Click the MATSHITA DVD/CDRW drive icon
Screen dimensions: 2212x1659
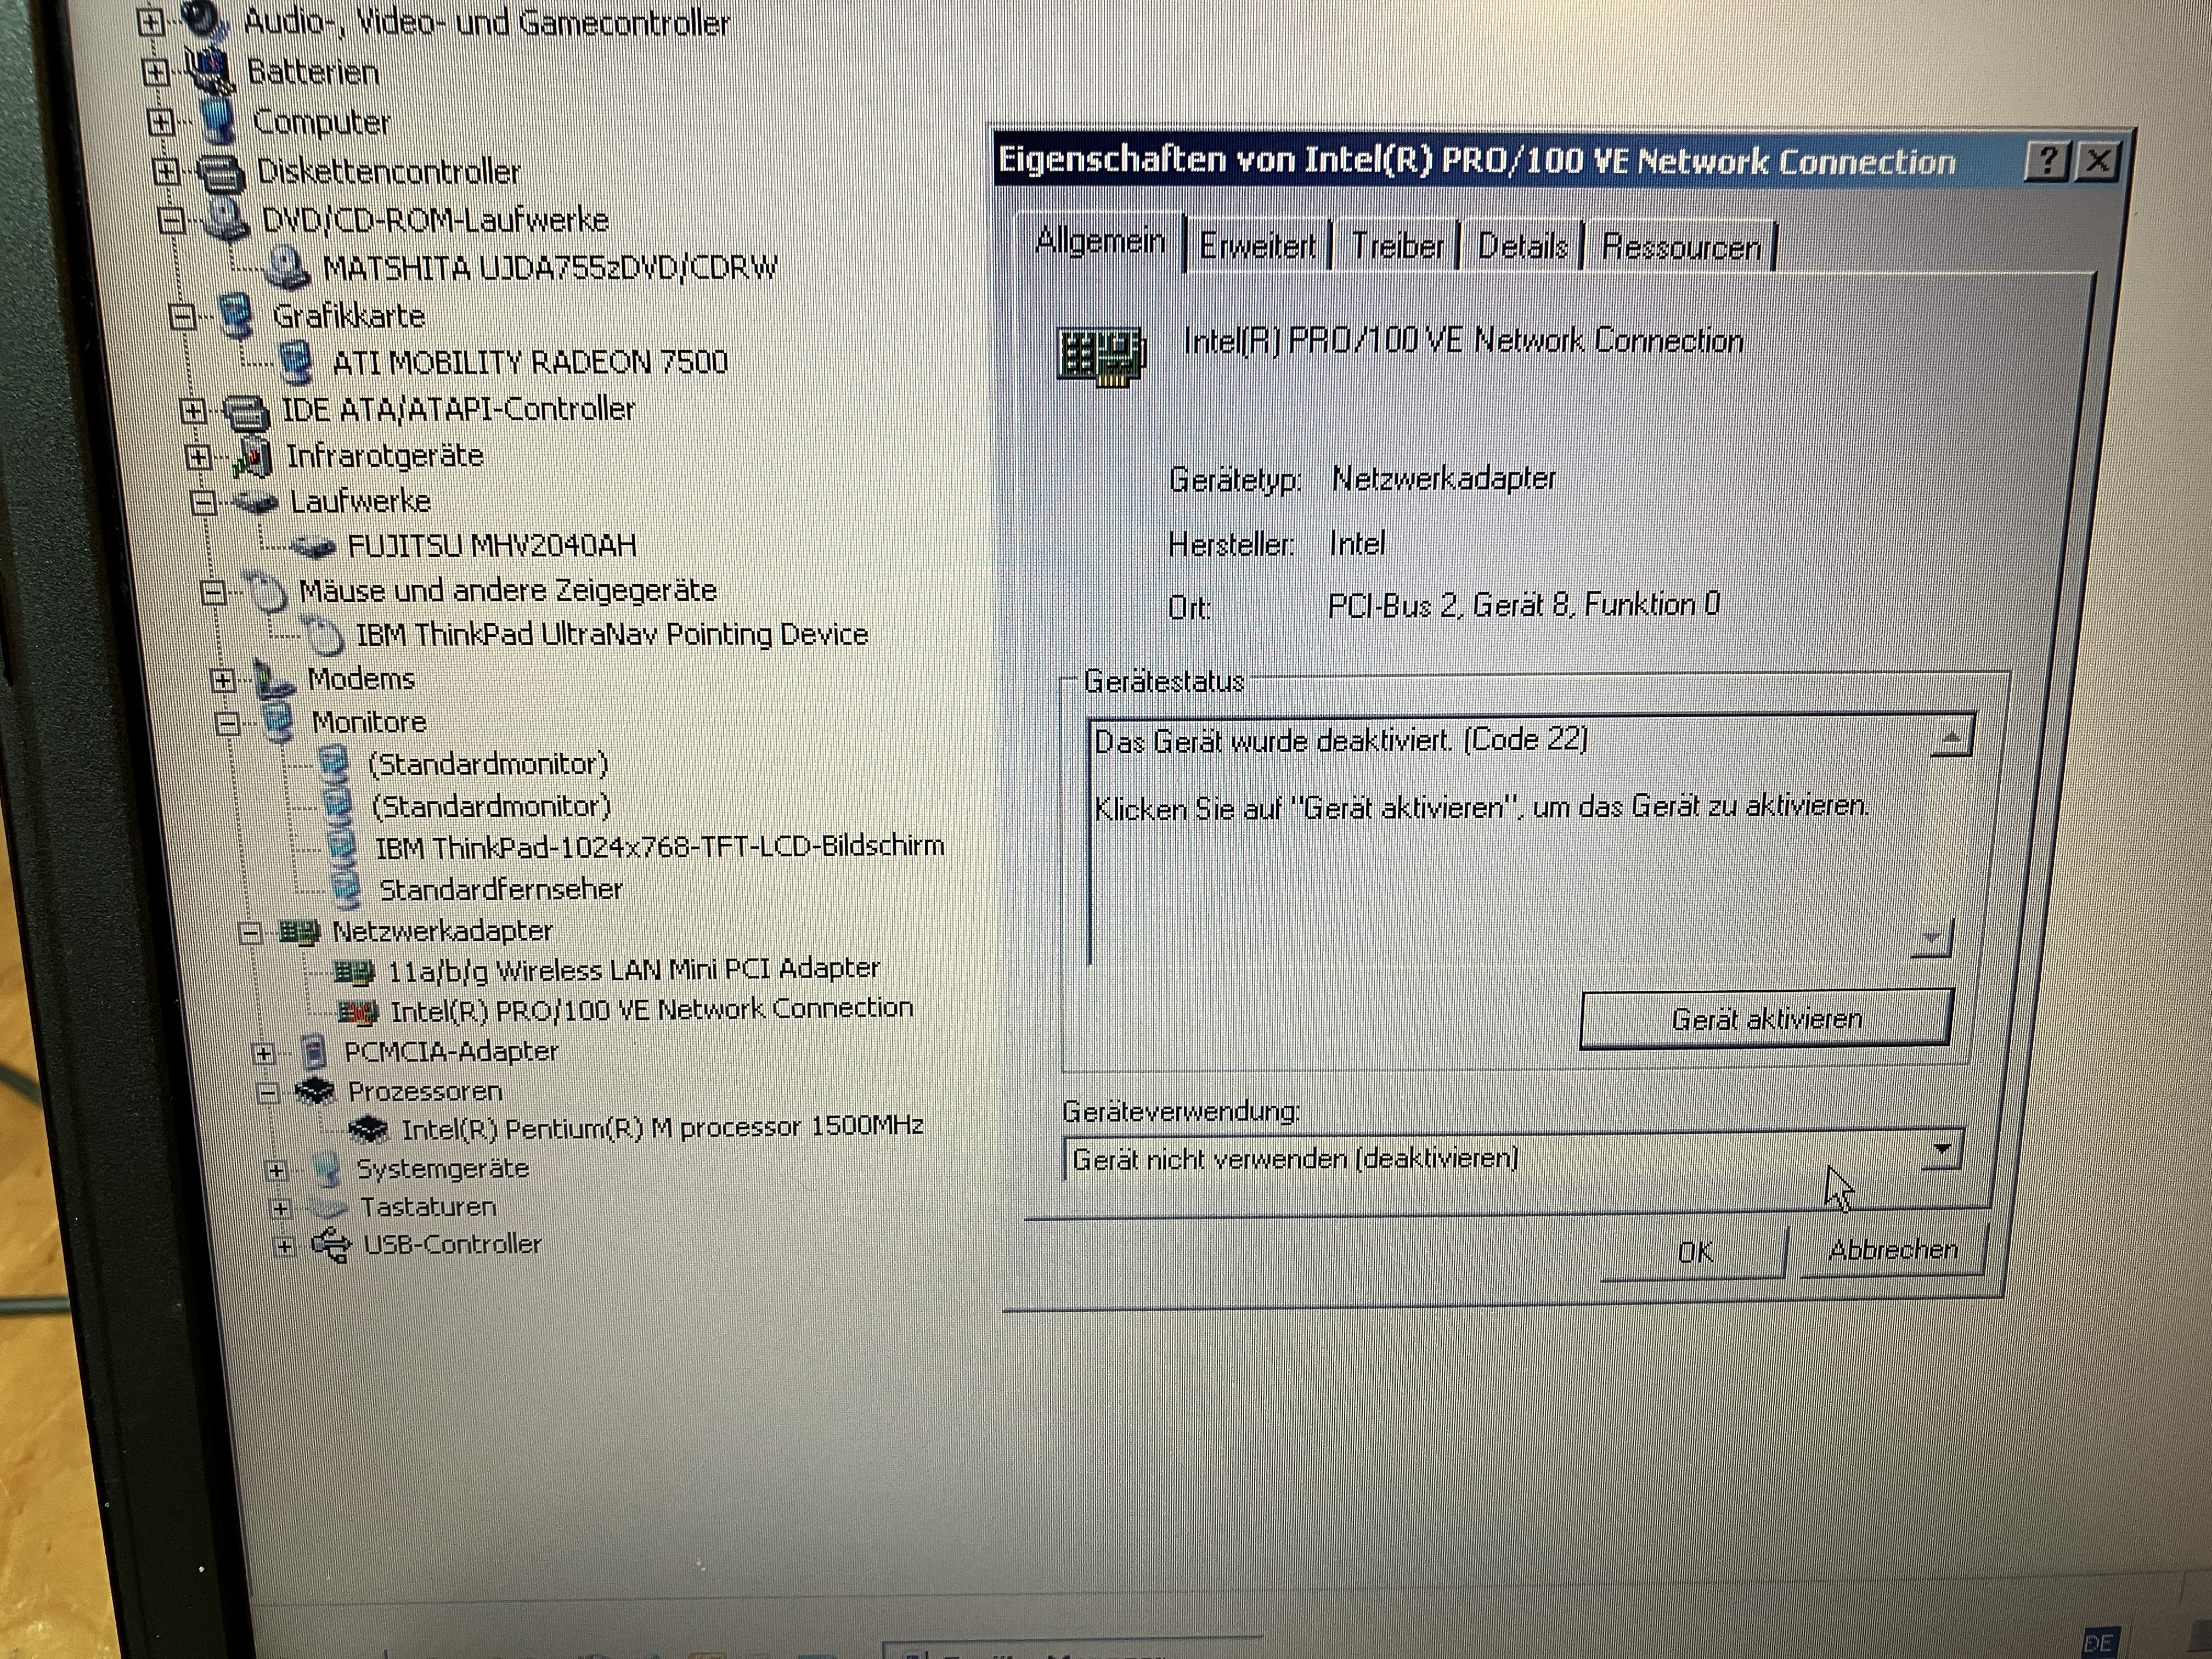coord(287,268)
